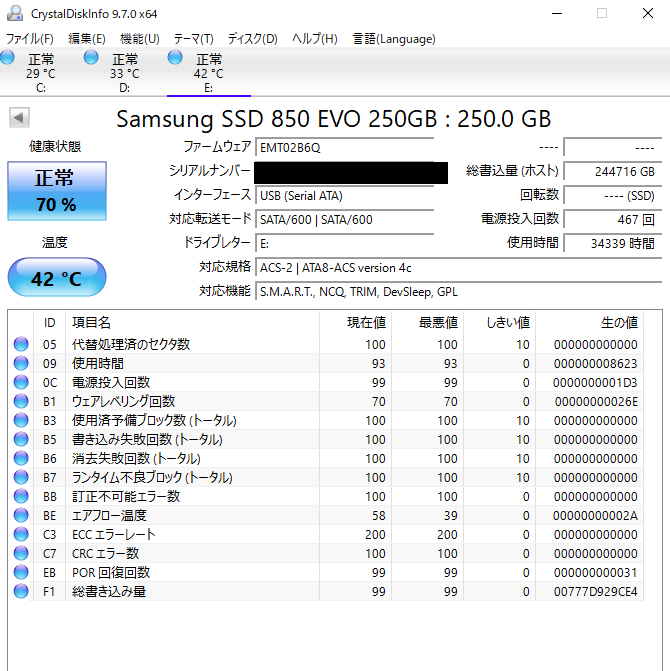
Task: Click the status orb for attribute B5
Action: 21,439
